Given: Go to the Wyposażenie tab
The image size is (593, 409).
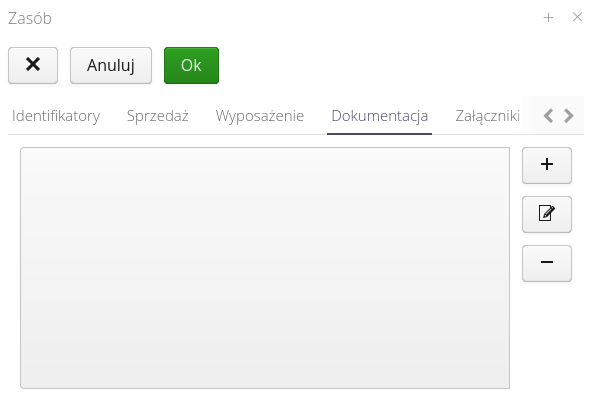Looking at the screenshot, I should 260,116.
